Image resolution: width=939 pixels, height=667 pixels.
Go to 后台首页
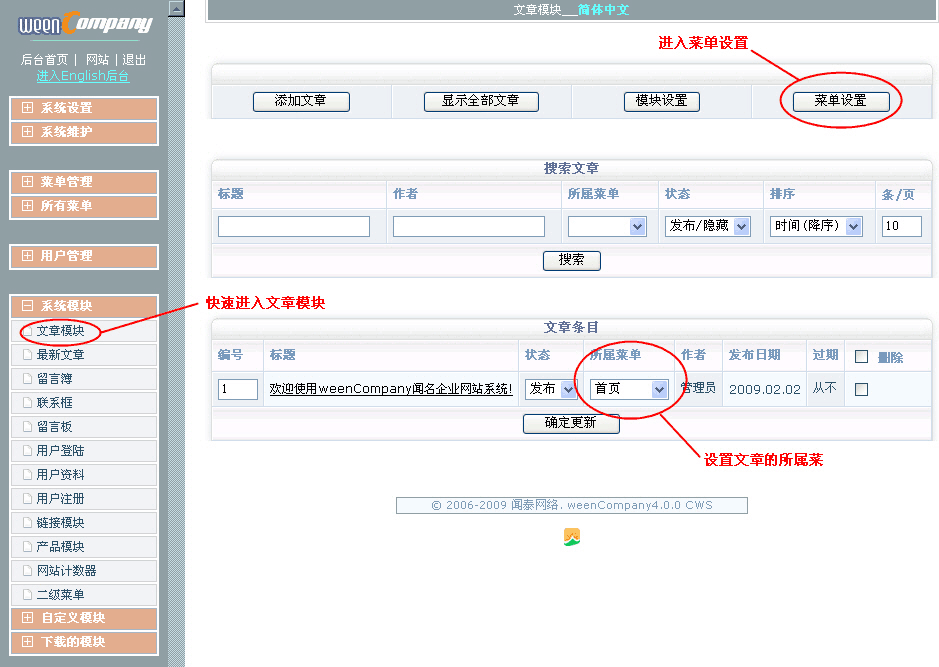[44, 60]
